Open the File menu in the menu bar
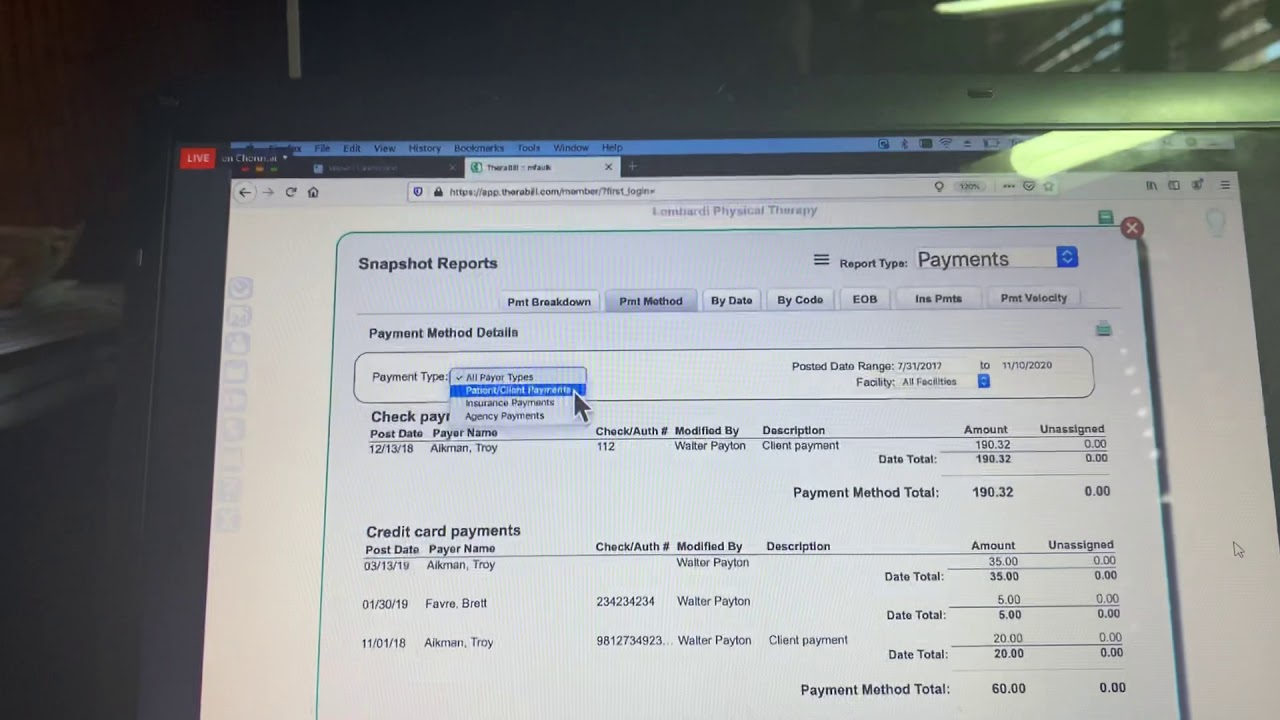Image resolution: width=1280 pixels, height=720 pixels. click(x=322, y=148)
